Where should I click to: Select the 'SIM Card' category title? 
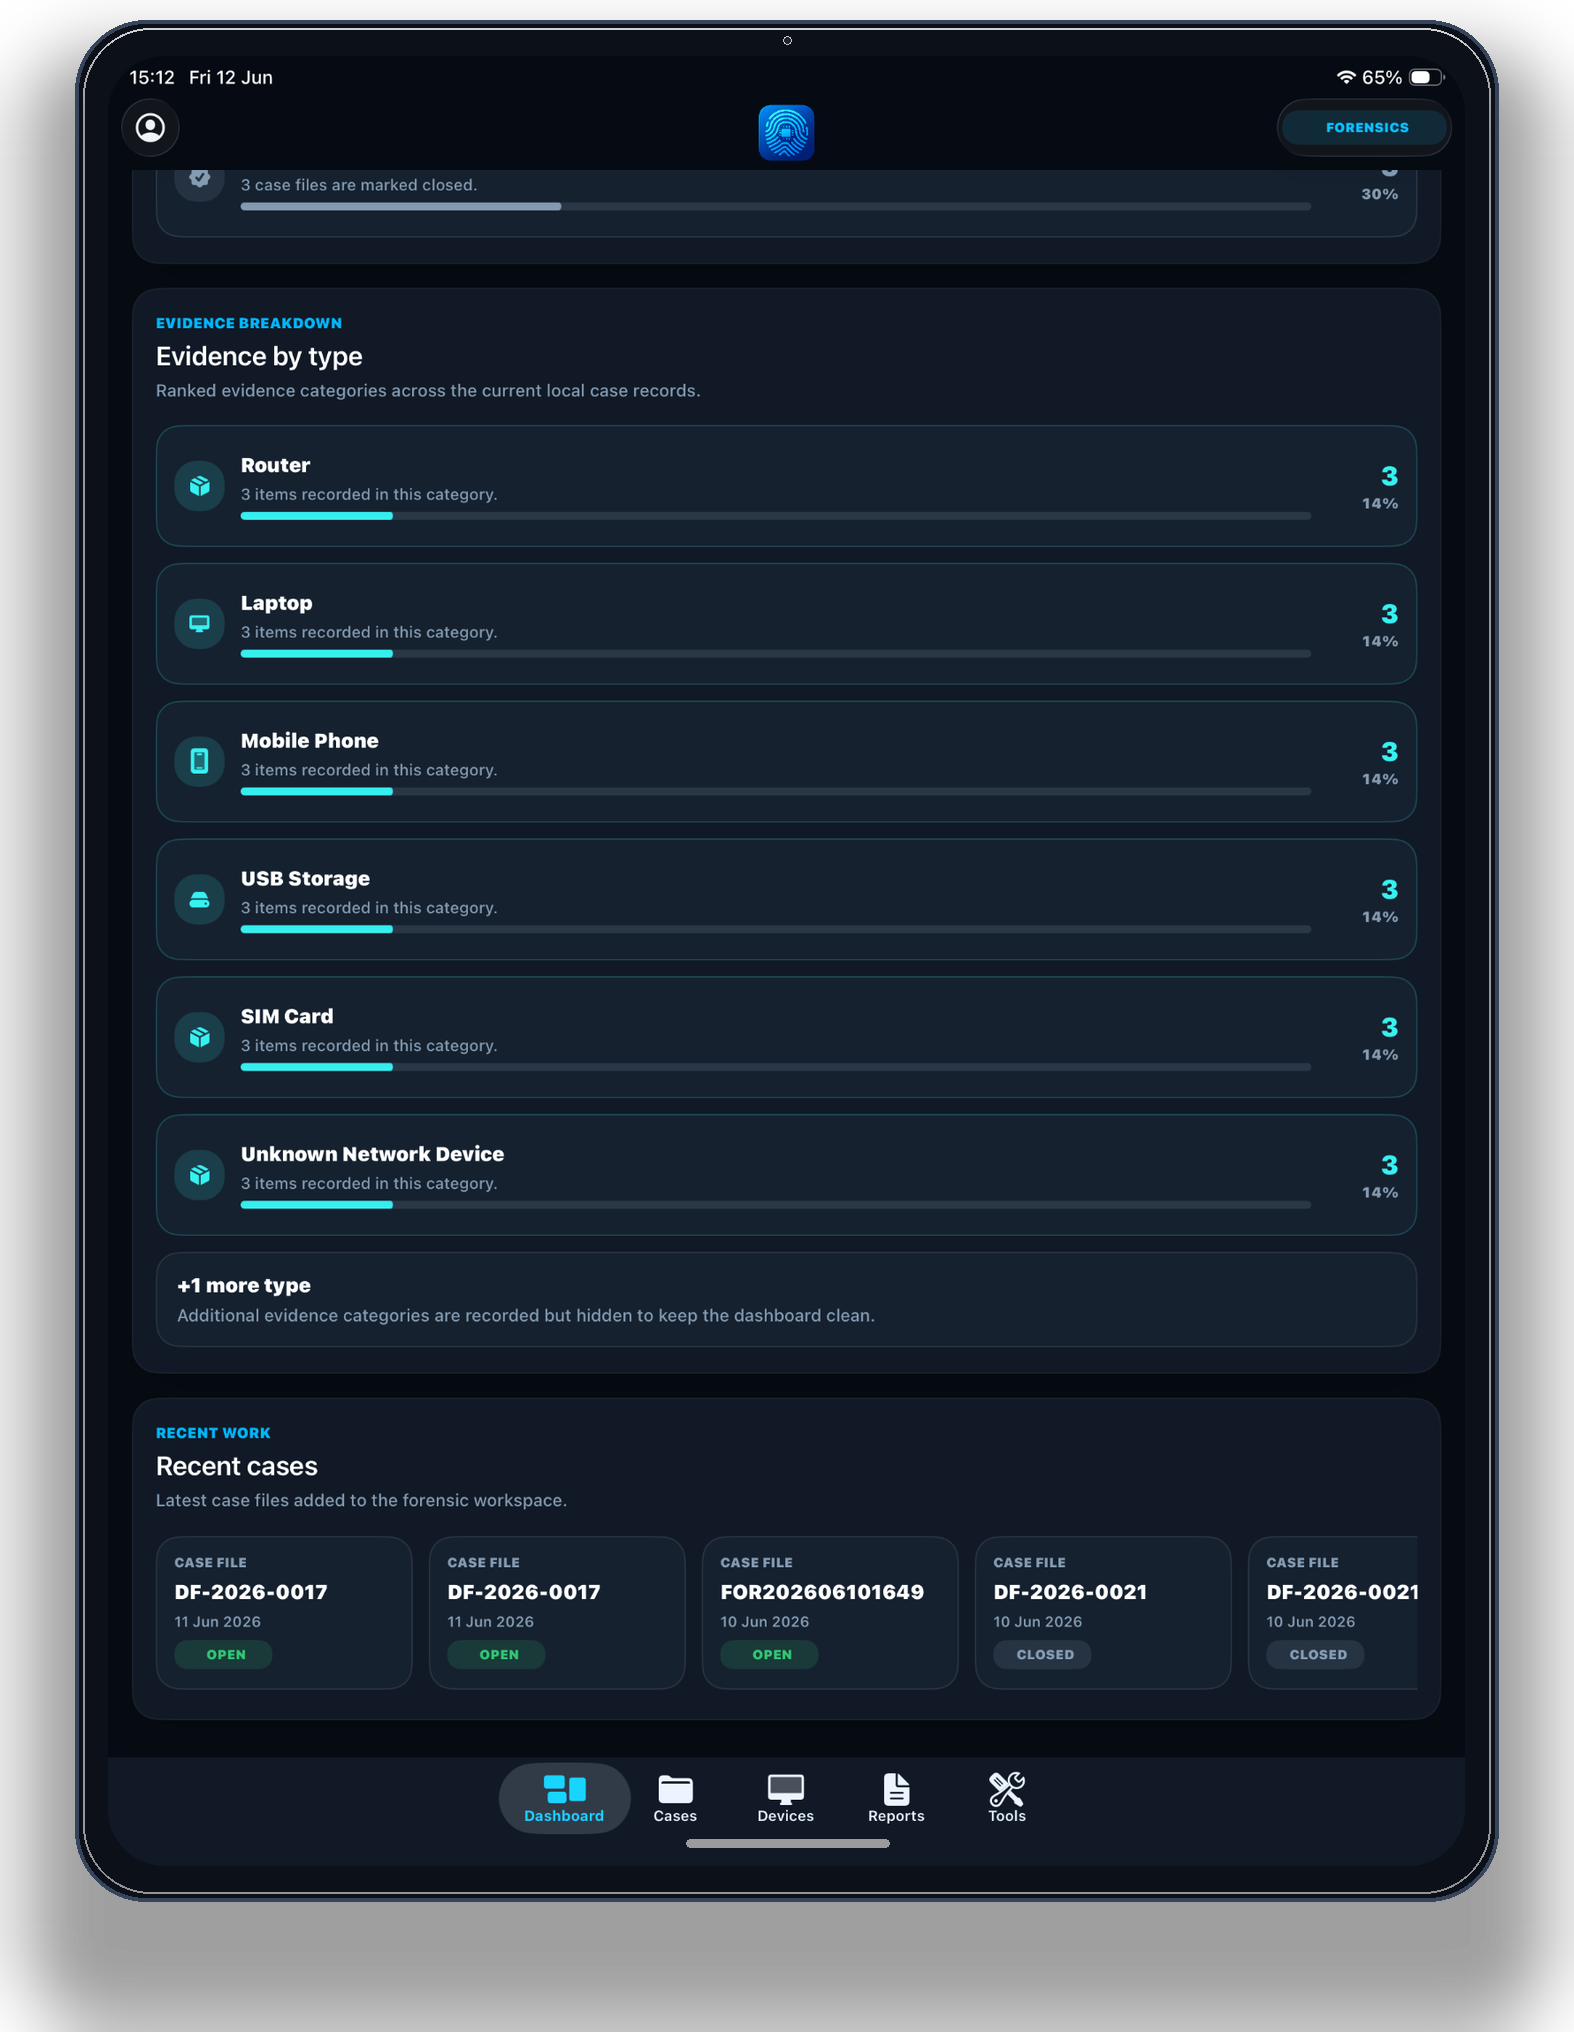pos(287,1016)
